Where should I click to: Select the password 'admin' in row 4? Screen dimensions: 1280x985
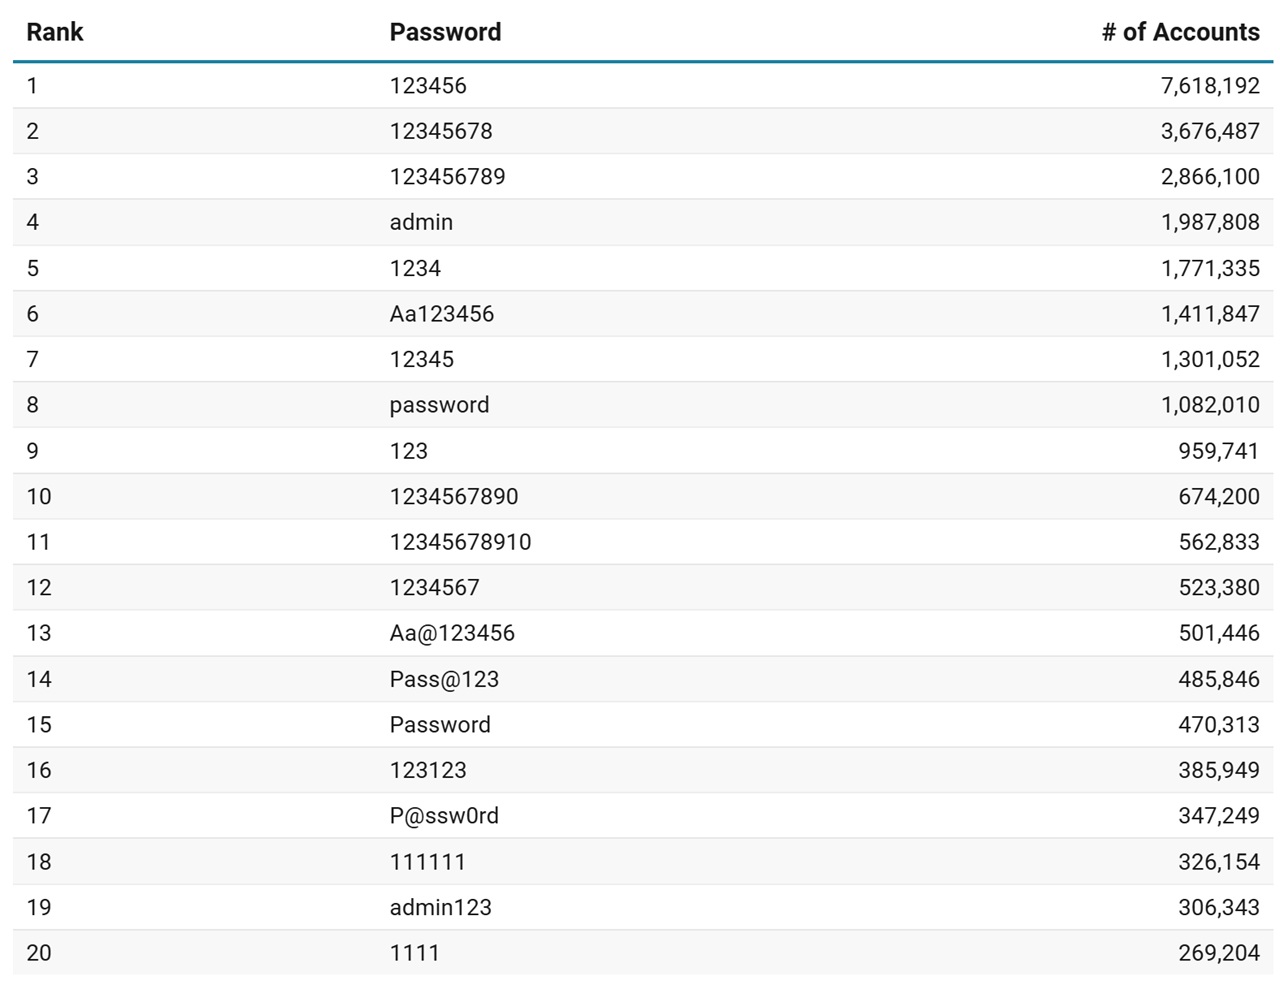click(x=421, y=222)
